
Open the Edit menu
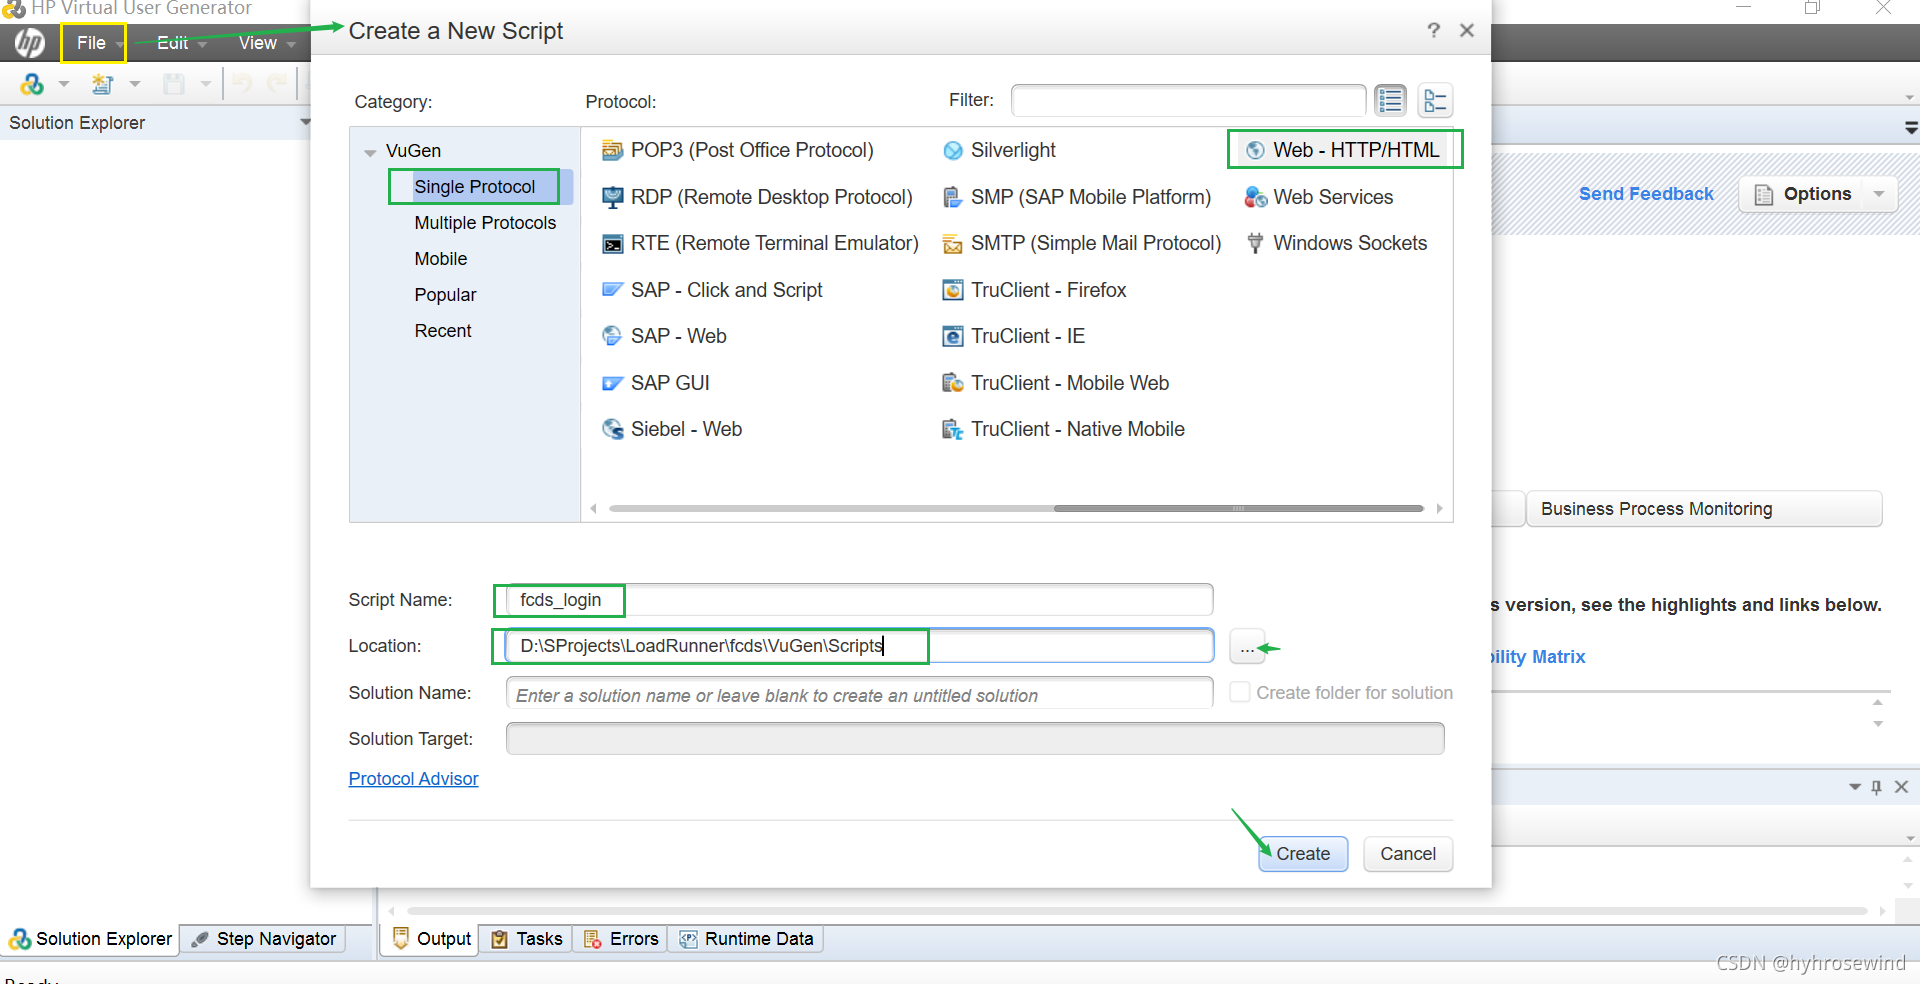[172, 43]
